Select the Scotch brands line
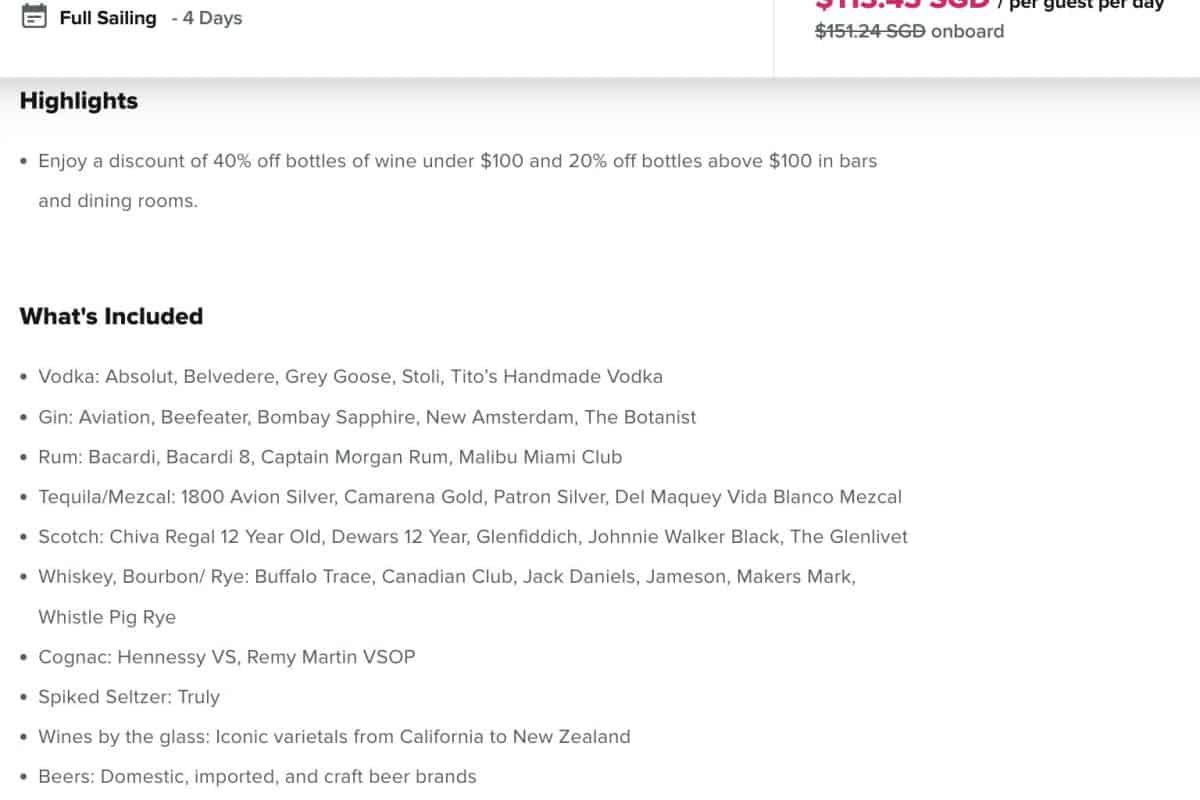This screenshot has height=800, width=1200. click(473, 537)
